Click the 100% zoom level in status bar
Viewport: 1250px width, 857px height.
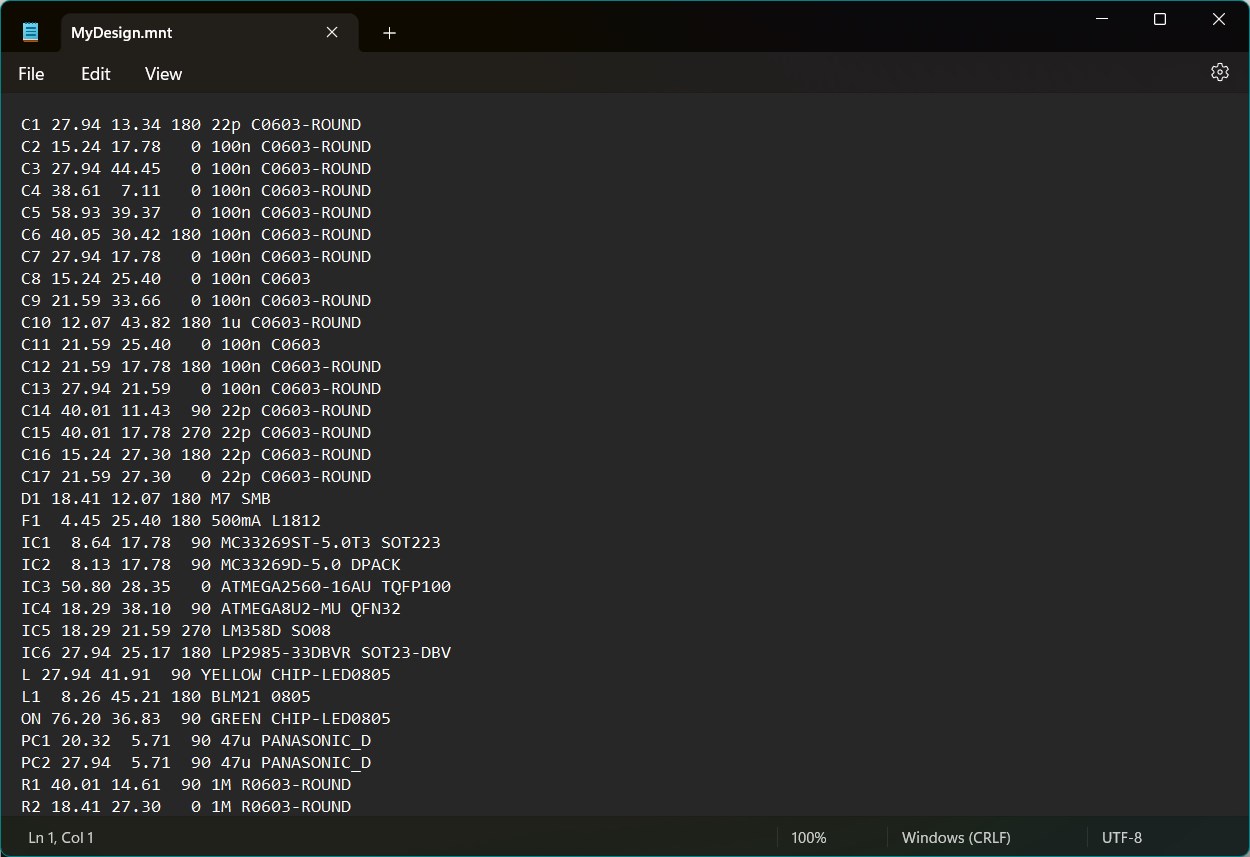click(x=809, y=838)
